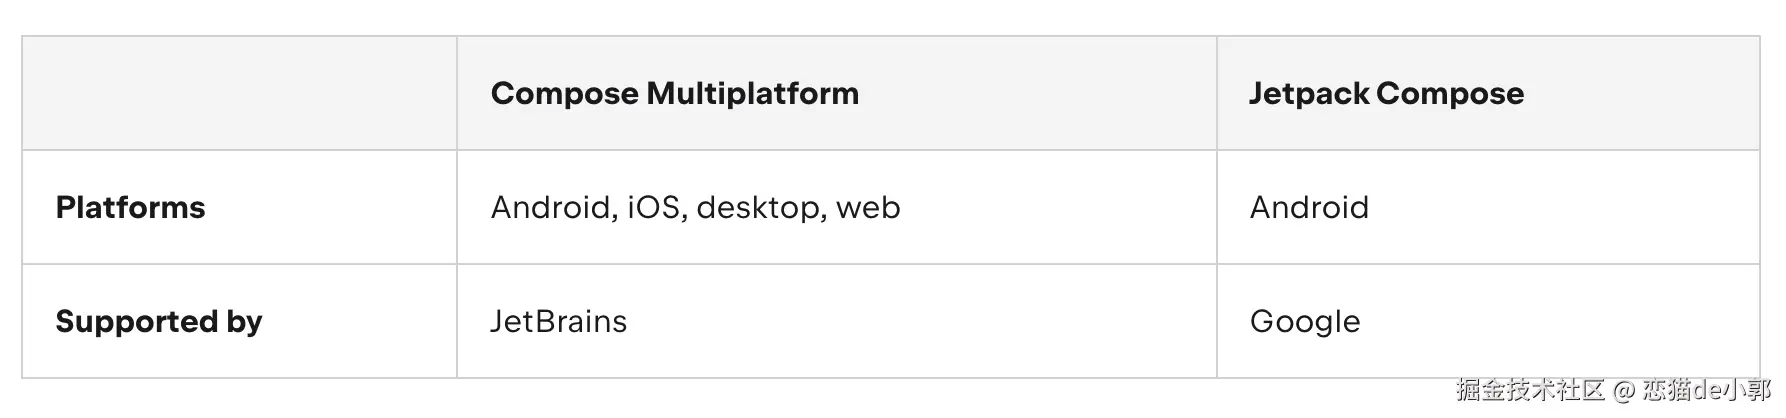Select the Google table cell
The width and height of the screenshot is (1786, 418).
[1304, 322]
